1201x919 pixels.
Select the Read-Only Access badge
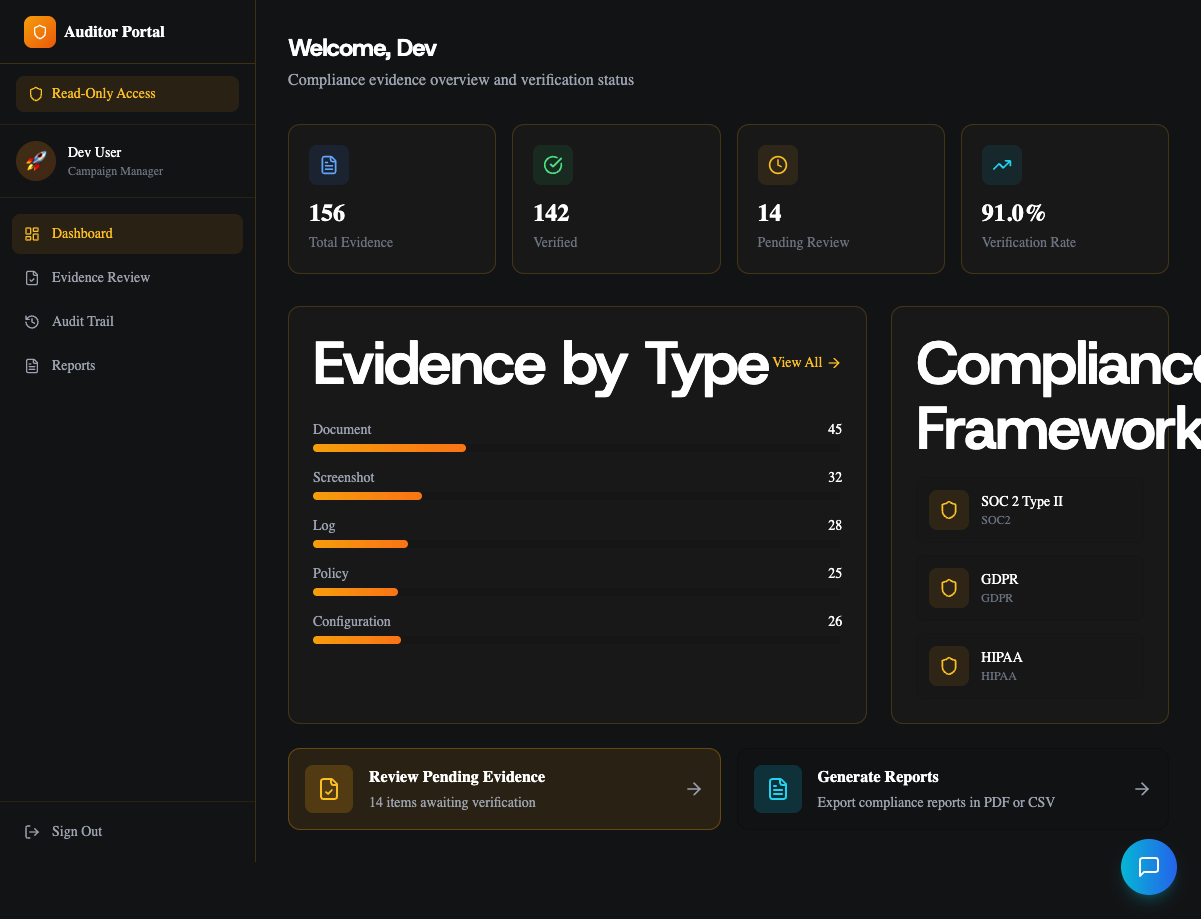pos(127,93)
